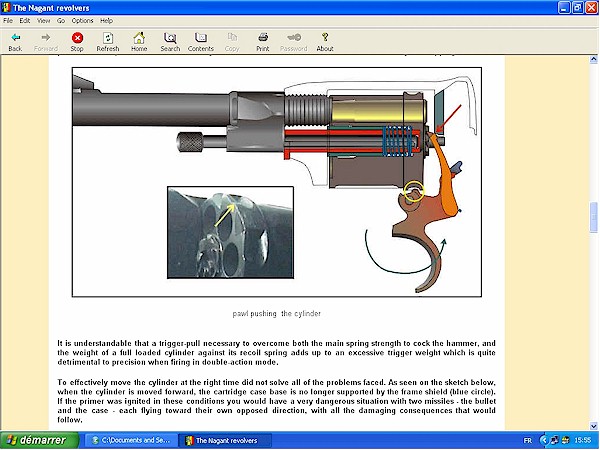The height and width of the screenshot is (450, 600).
Task: Select The Nagant revolvers taskbar button
Action: pos(226,440)
